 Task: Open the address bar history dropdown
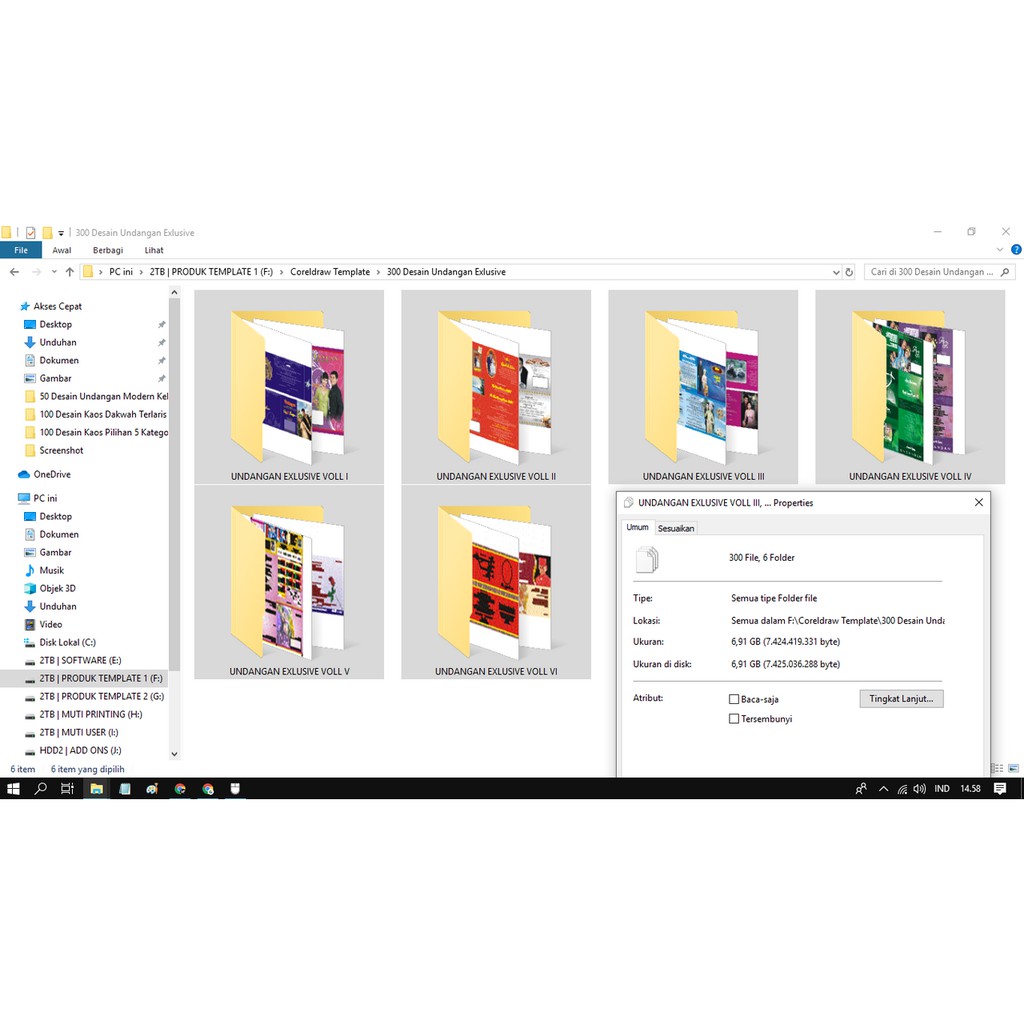[836, 272]
